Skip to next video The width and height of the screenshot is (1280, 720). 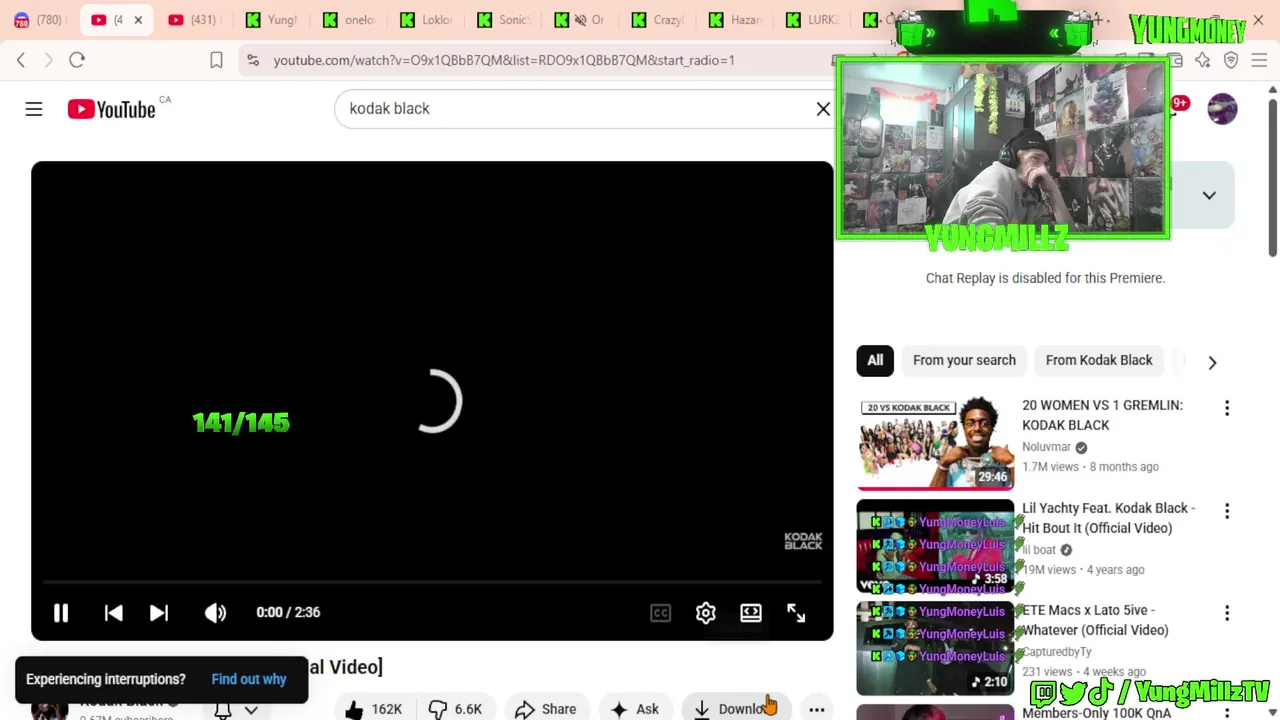tap(159, 612)
